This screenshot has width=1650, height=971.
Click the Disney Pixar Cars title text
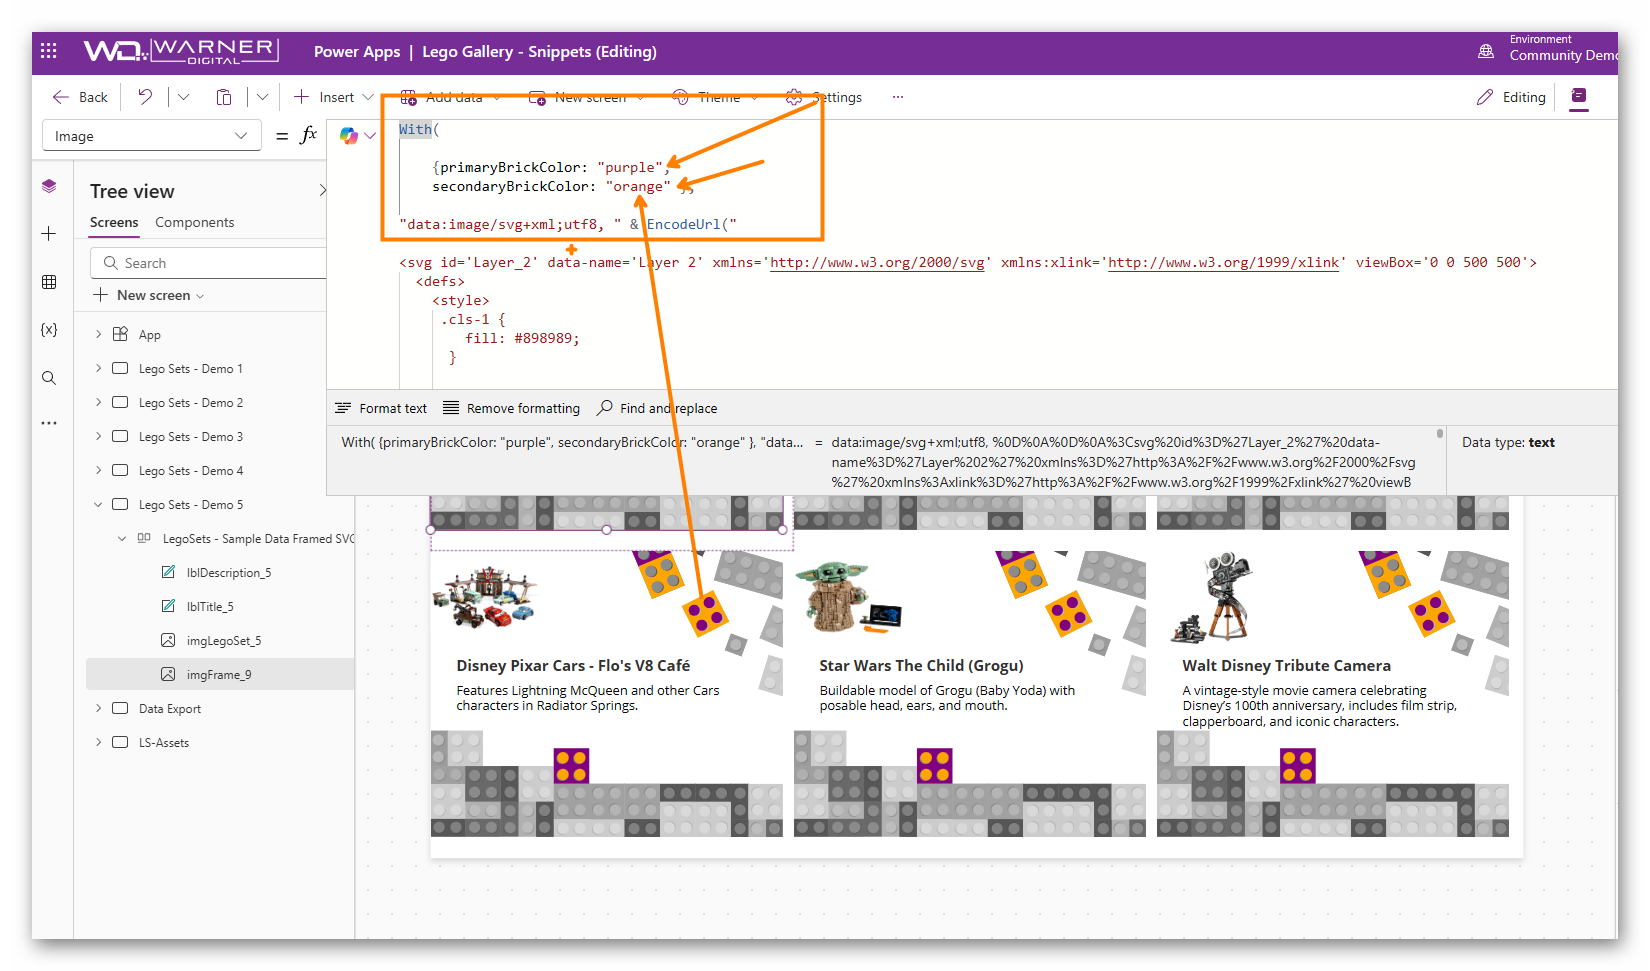[x=573, y=665]
